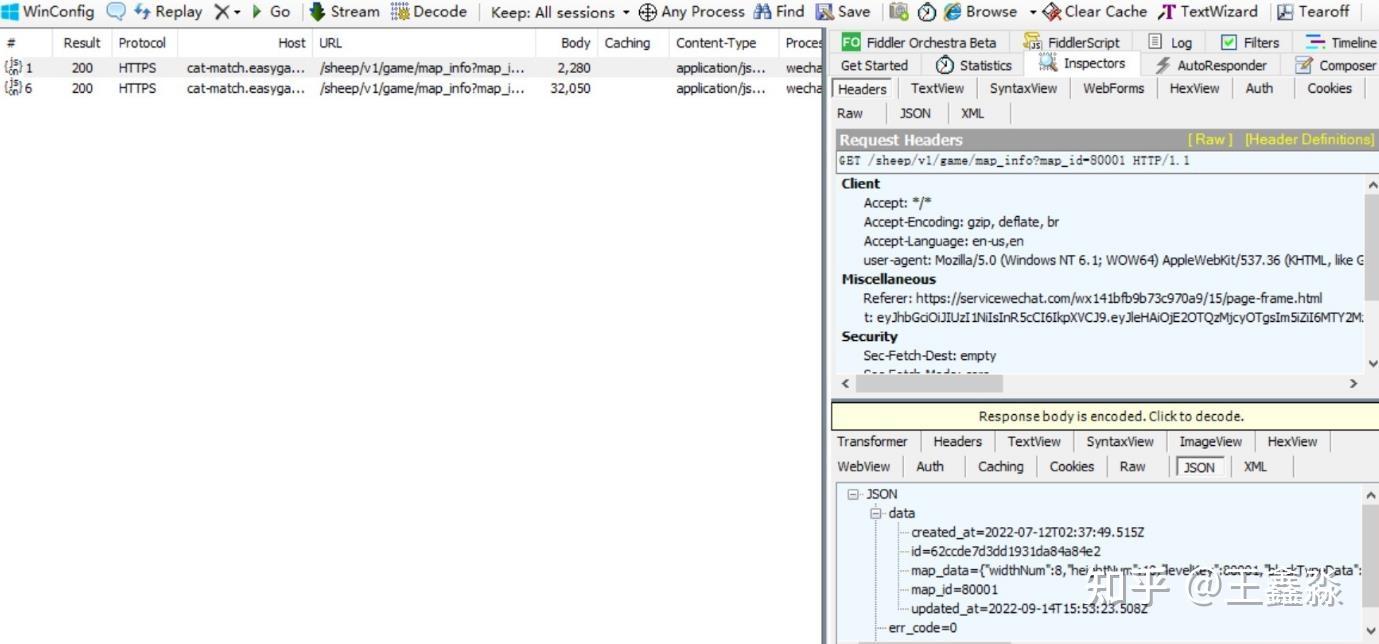The height and width of the screenshot is (644, 1379).
Task: Open the Timeline tab
Action: (x=1341, y=42)
